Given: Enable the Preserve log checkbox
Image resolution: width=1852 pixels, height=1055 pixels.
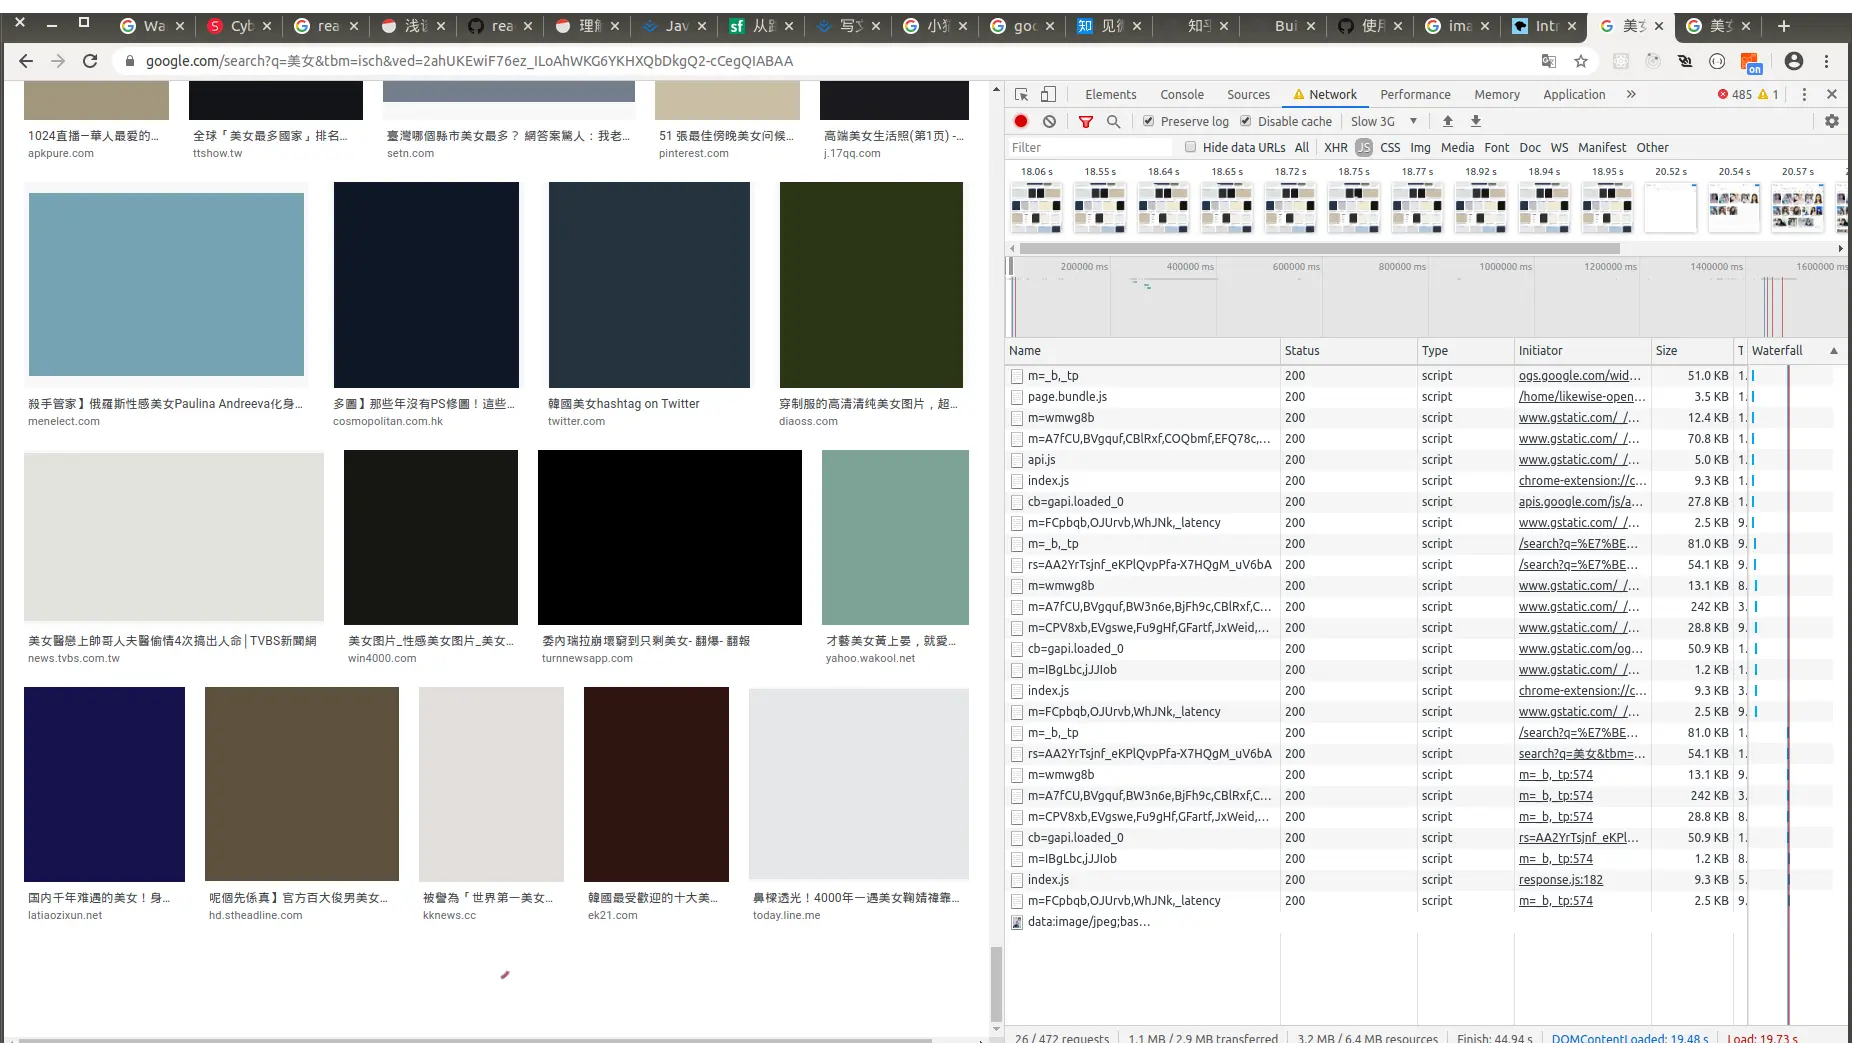Looking at the screenshot, I should pos(1148,121).
